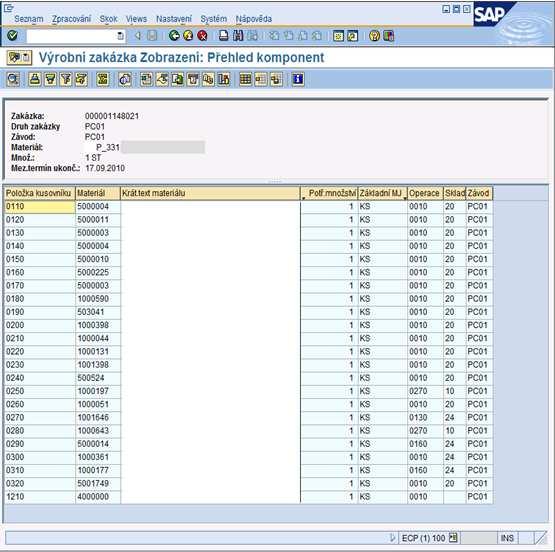Viewport: 555px width, 552px height.
Task: Click the INS indicator in status bar
Action: (507, 538)
